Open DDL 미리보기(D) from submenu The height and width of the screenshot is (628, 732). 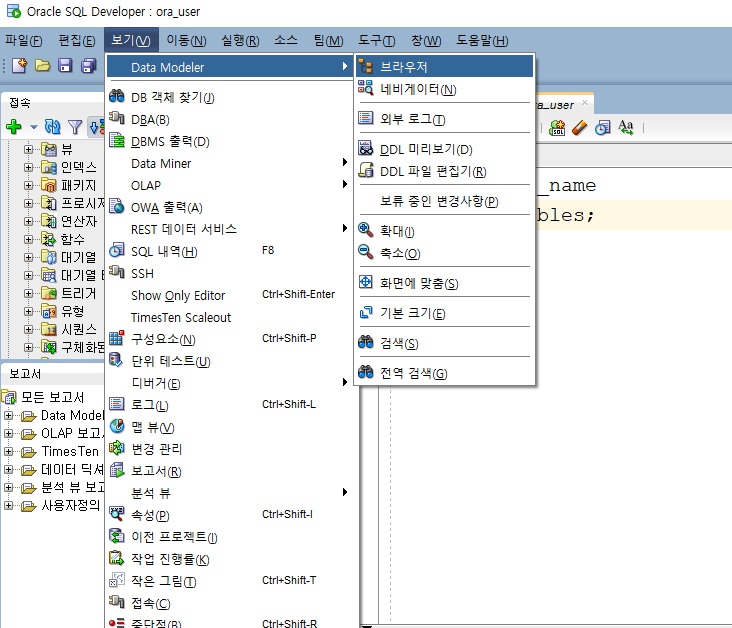(x=444, y=149)
